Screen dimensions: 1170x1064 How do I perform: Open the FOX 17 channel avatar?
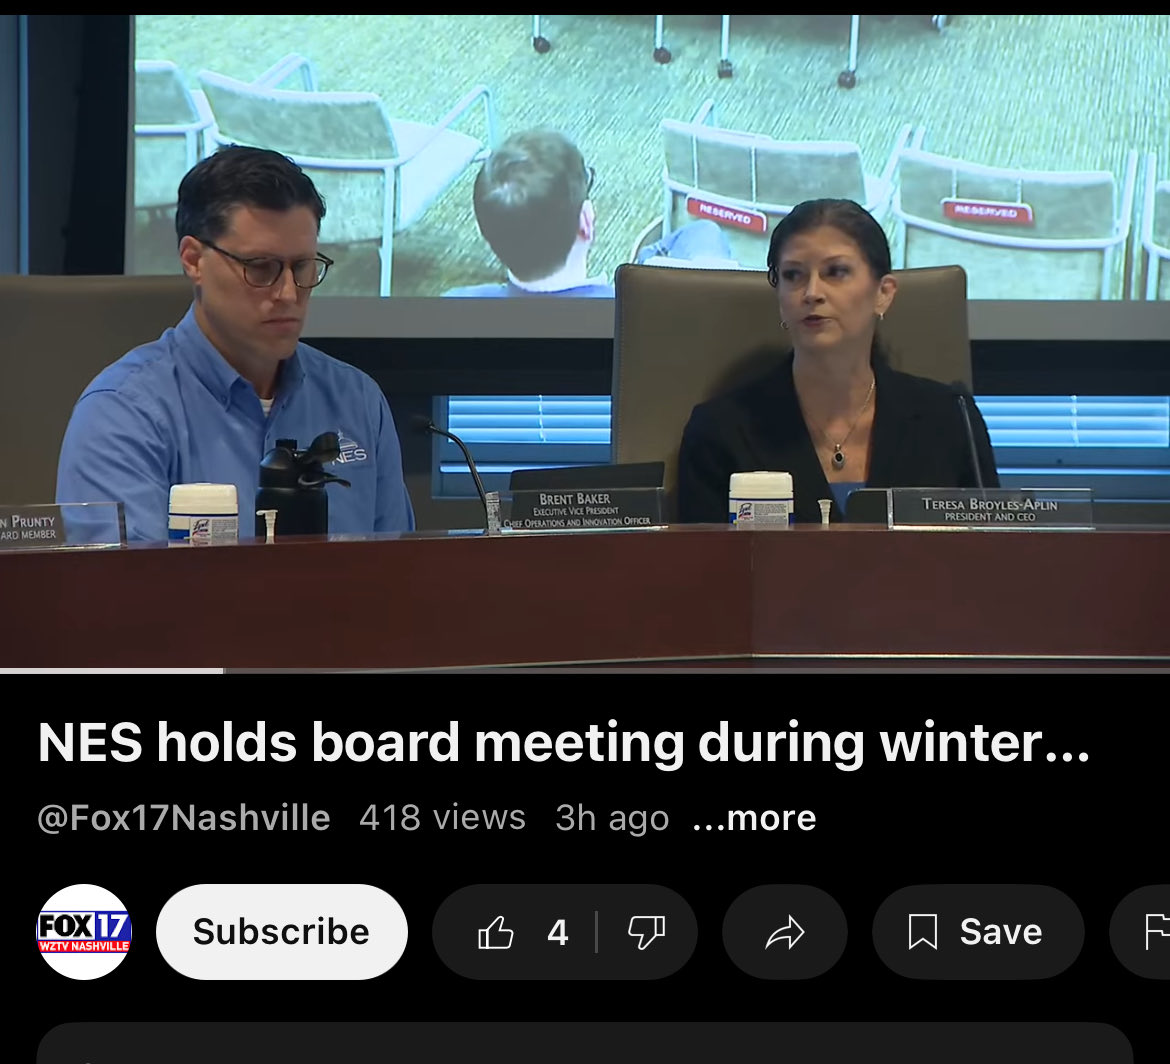coord(84,932)
